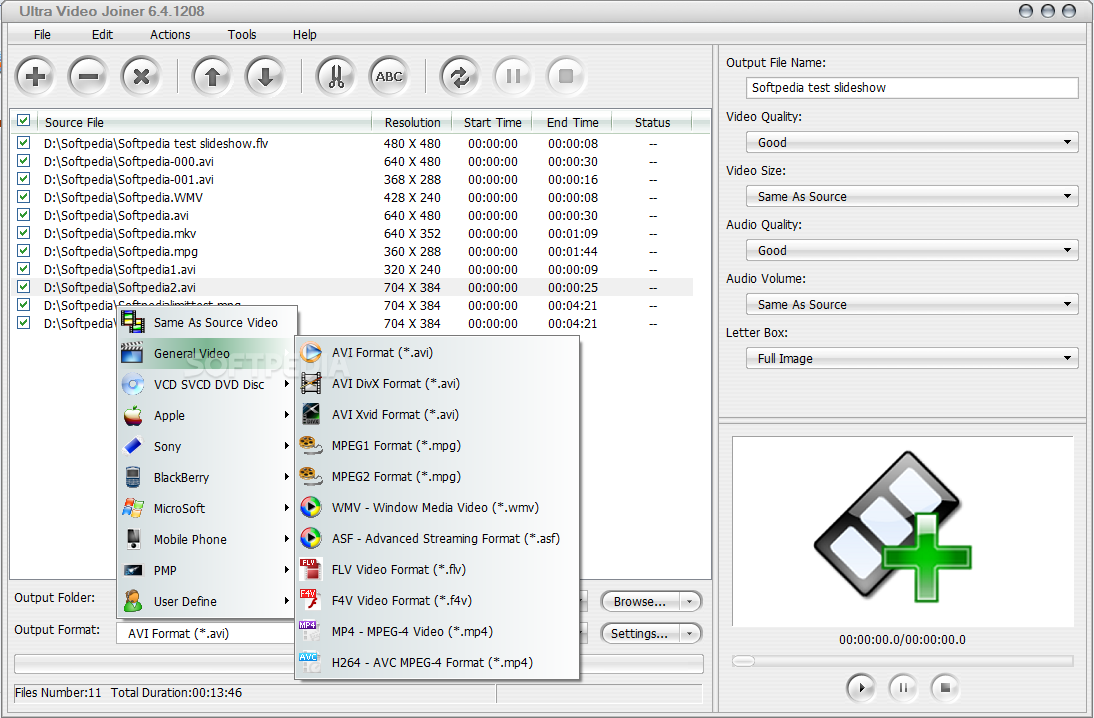Select Same As Source Video option

click(207, 322)
